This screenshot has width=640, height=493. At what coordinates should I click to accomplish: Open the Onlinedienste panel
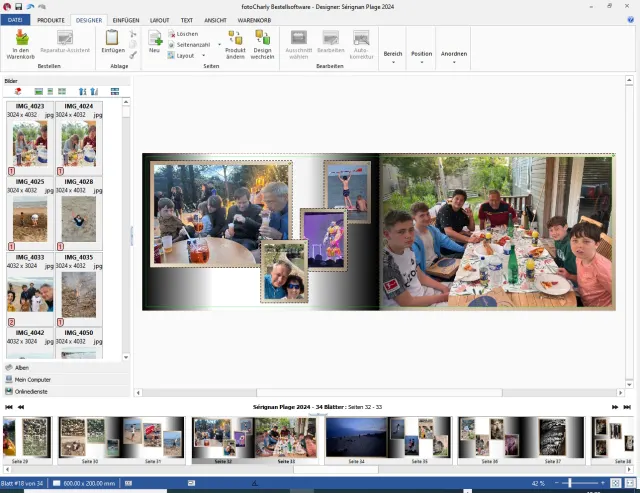tap(31, 391)
